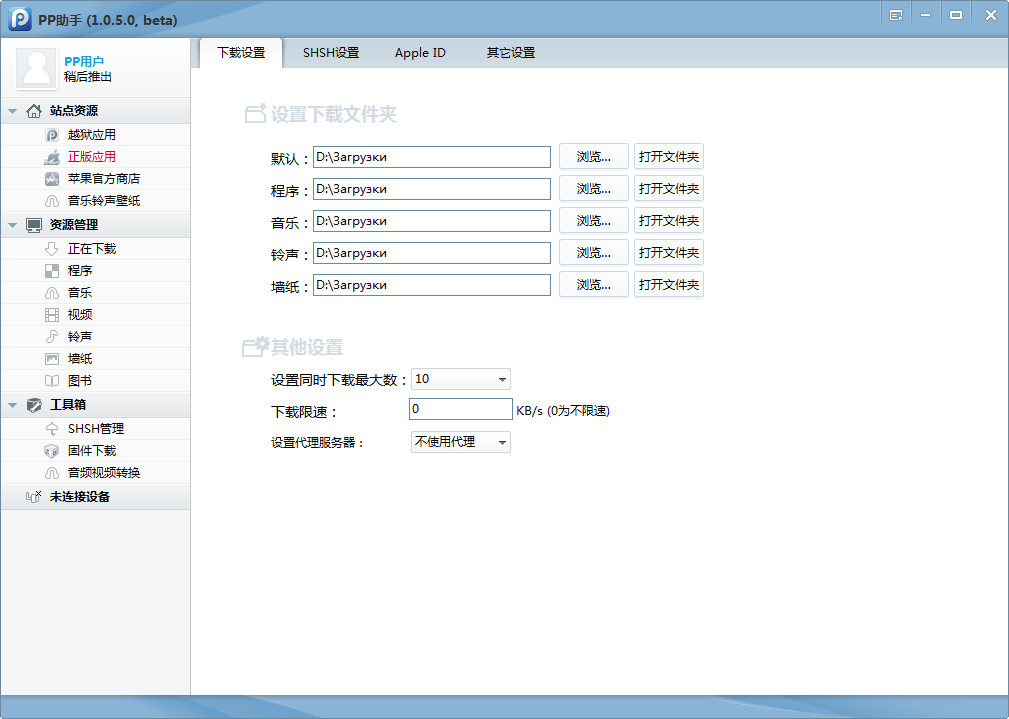This screenshot has height=719, width=1009.
Task: Click 浏览 button for 默认 folder
Action: tap(593, 157)
